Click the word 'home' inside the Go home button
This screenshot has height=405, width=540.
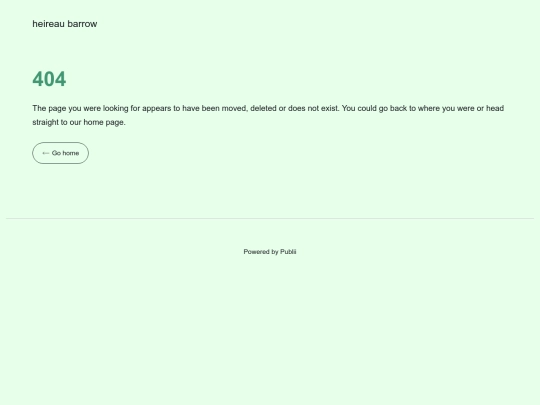(71, 153)
